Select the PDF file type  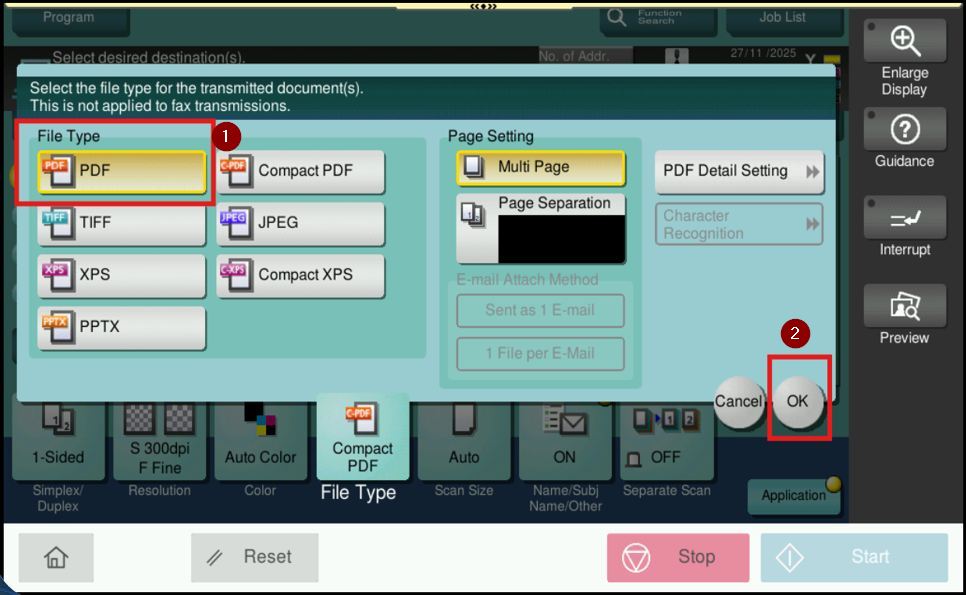pos(121,172)
